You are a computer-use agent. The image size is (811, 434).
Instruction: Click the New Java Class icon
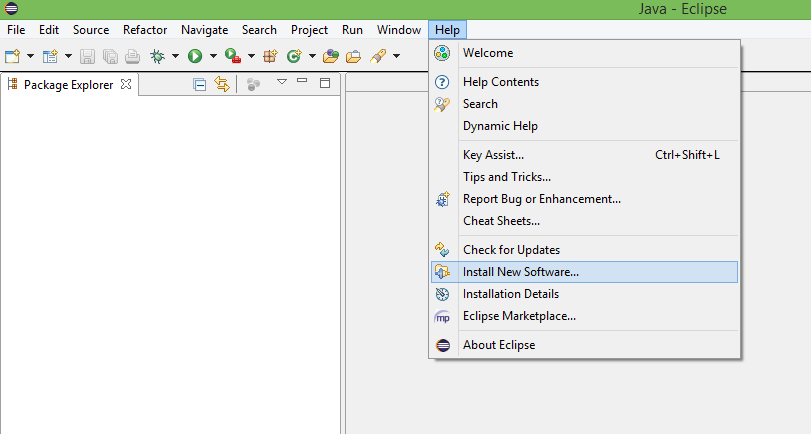click(x=294, y=56)
